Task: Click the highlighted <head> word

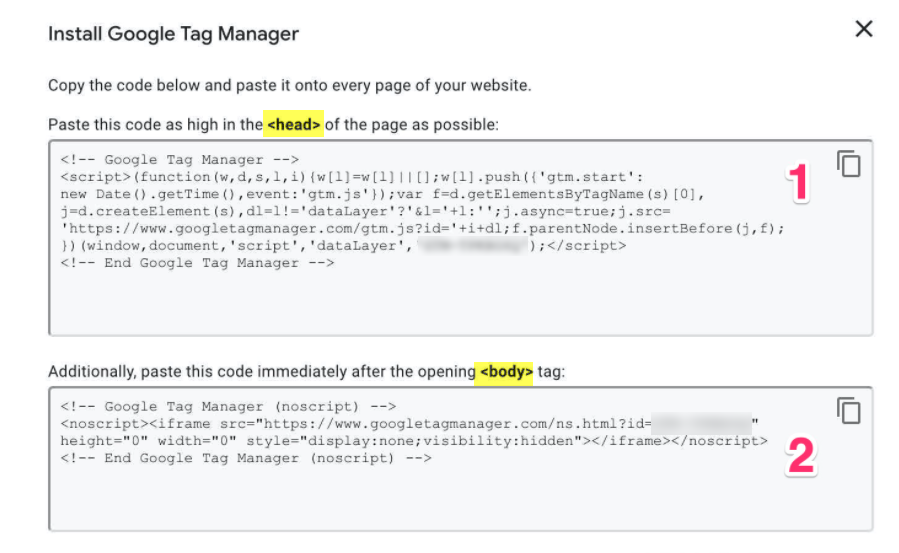Action: [294, 124]
